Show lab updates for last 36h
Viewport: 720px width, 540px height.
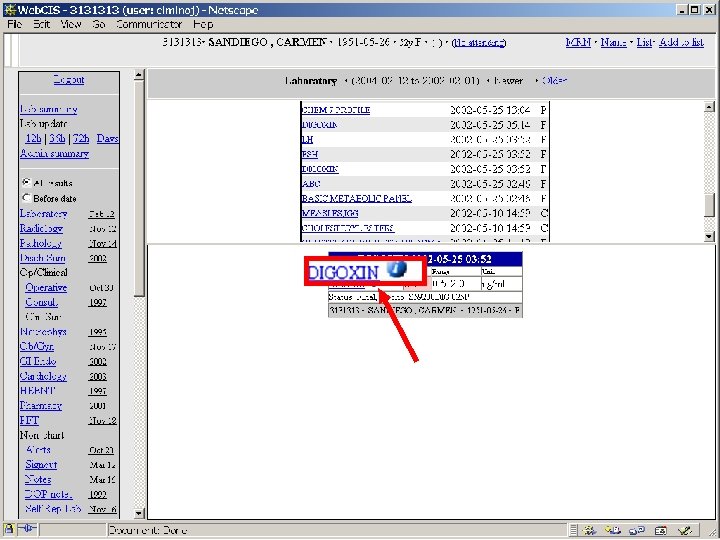click(57, 138)
